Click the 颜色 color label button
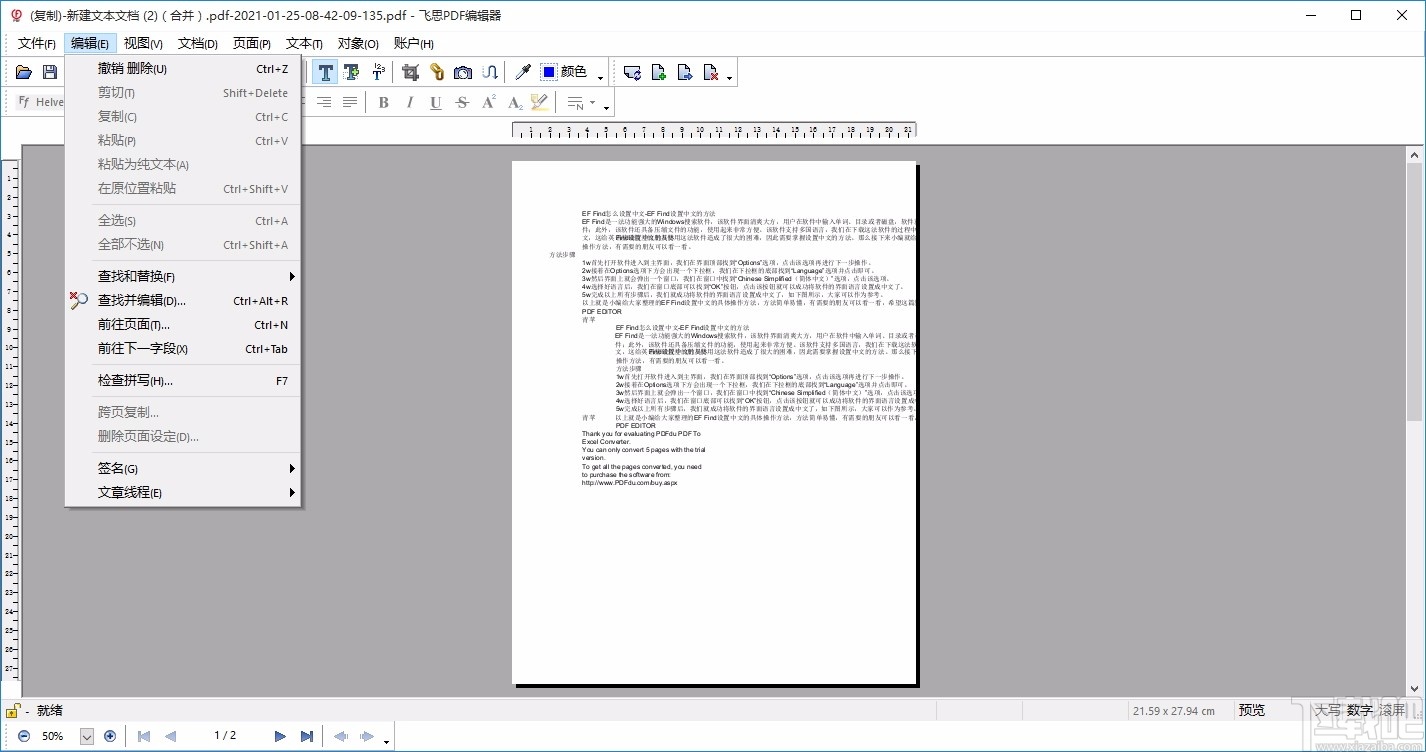 tap(574, 72)
